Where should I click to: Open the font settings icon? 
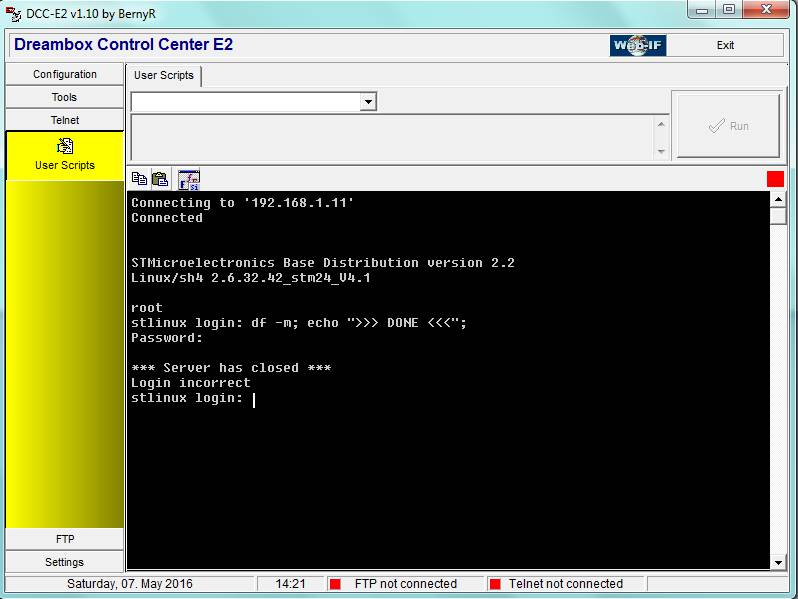pos(189,180)
